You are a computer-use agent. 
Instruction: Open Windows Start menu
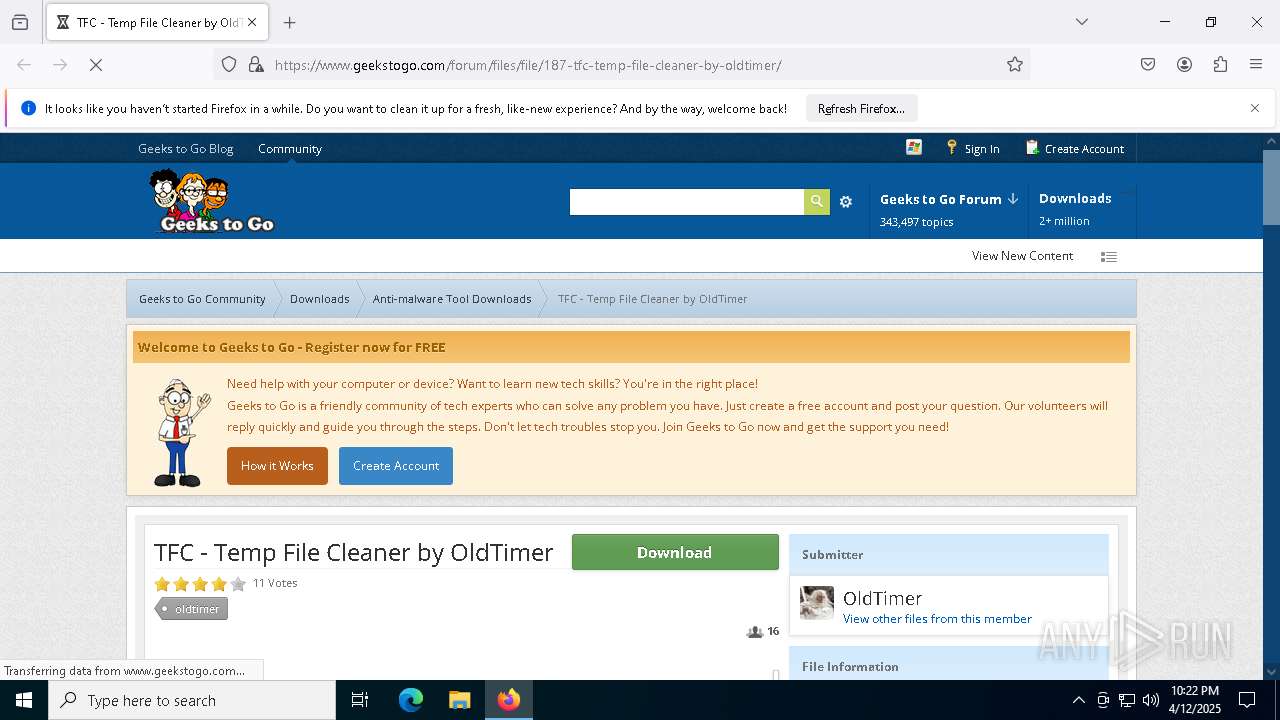click(x=24, y=700)
